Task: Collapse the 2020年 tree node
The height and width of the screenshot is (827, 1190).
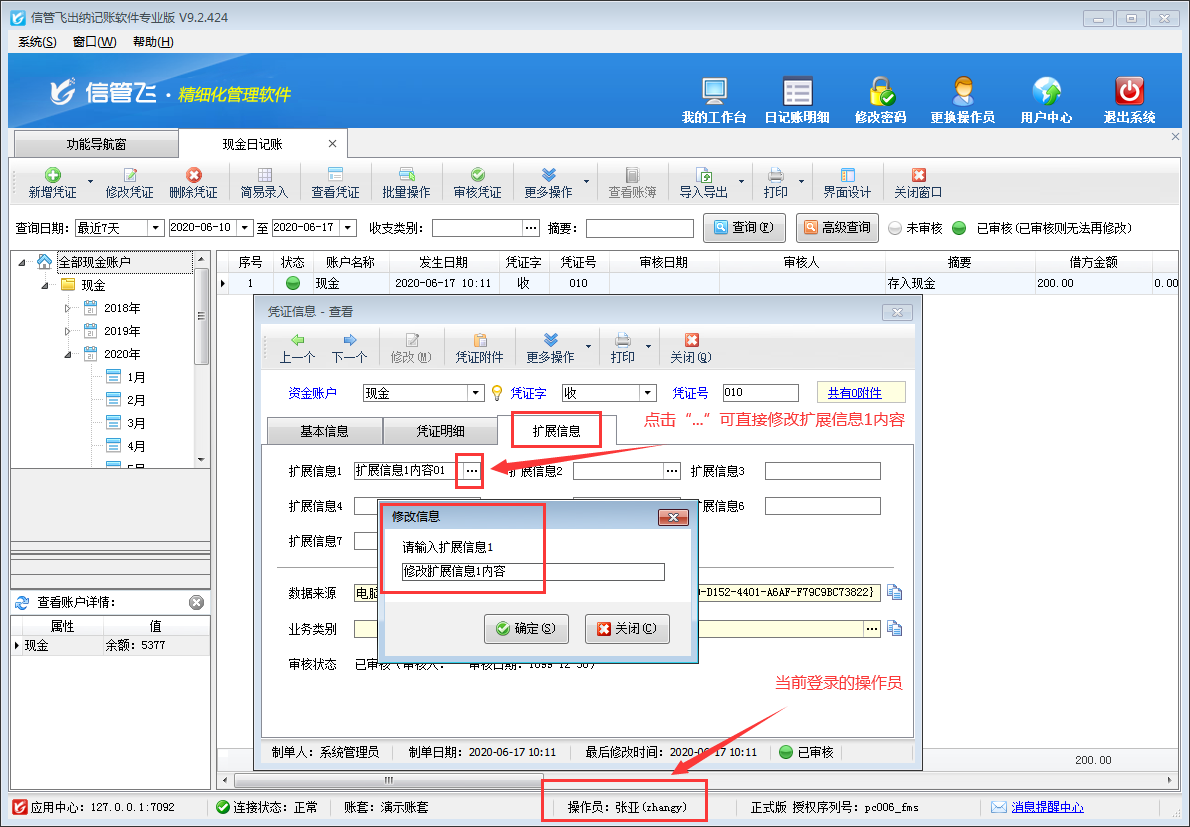Action: coord(68,354)
